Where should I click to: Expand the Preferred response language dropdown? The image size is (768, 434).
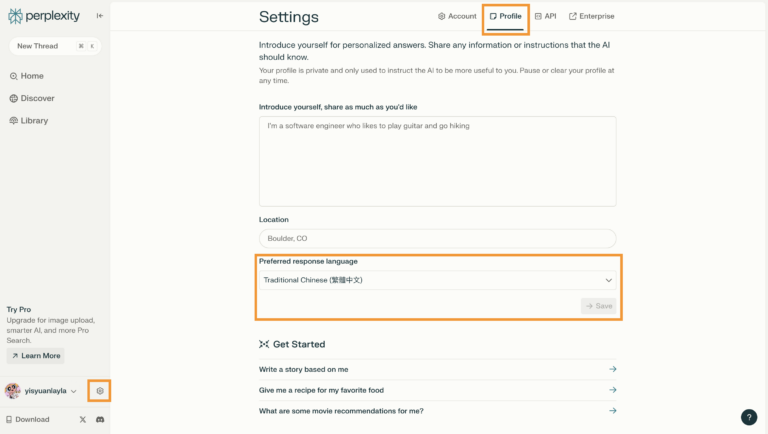tap(437, 280)
